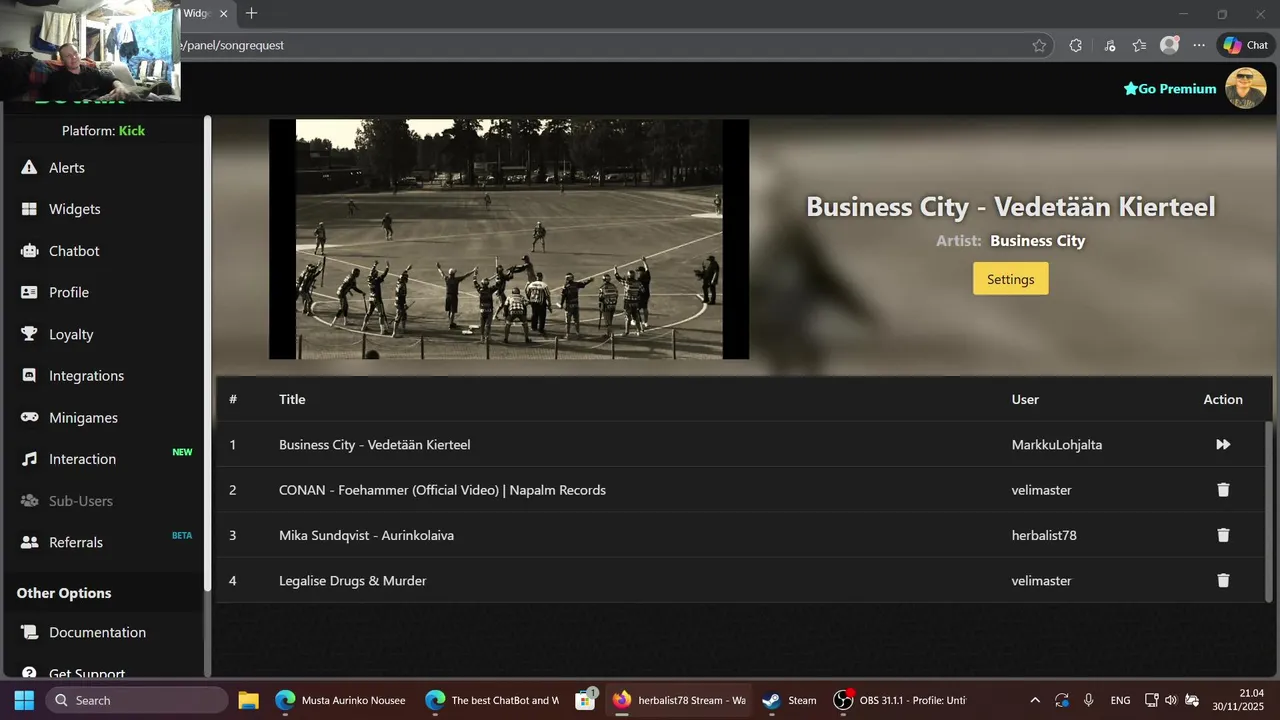Click the media control music note icon
Image resolution: width=1280 pixels, height=720 pixels.
coord(1110,45)
